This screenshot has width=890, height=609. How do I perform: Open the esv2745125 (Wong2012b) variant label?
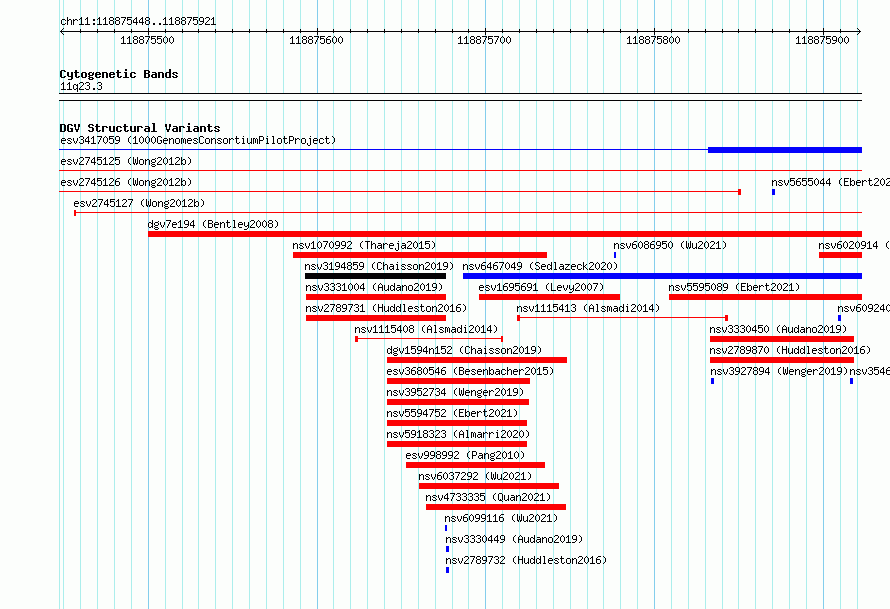[x=126, y=161]
